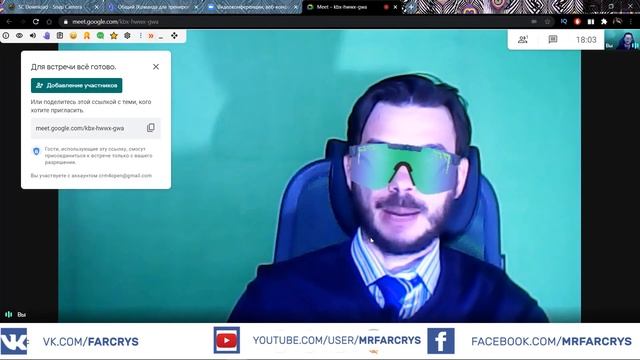
Task: Open the puzzle-piece extensions menu
Action: tap(604, 22)
